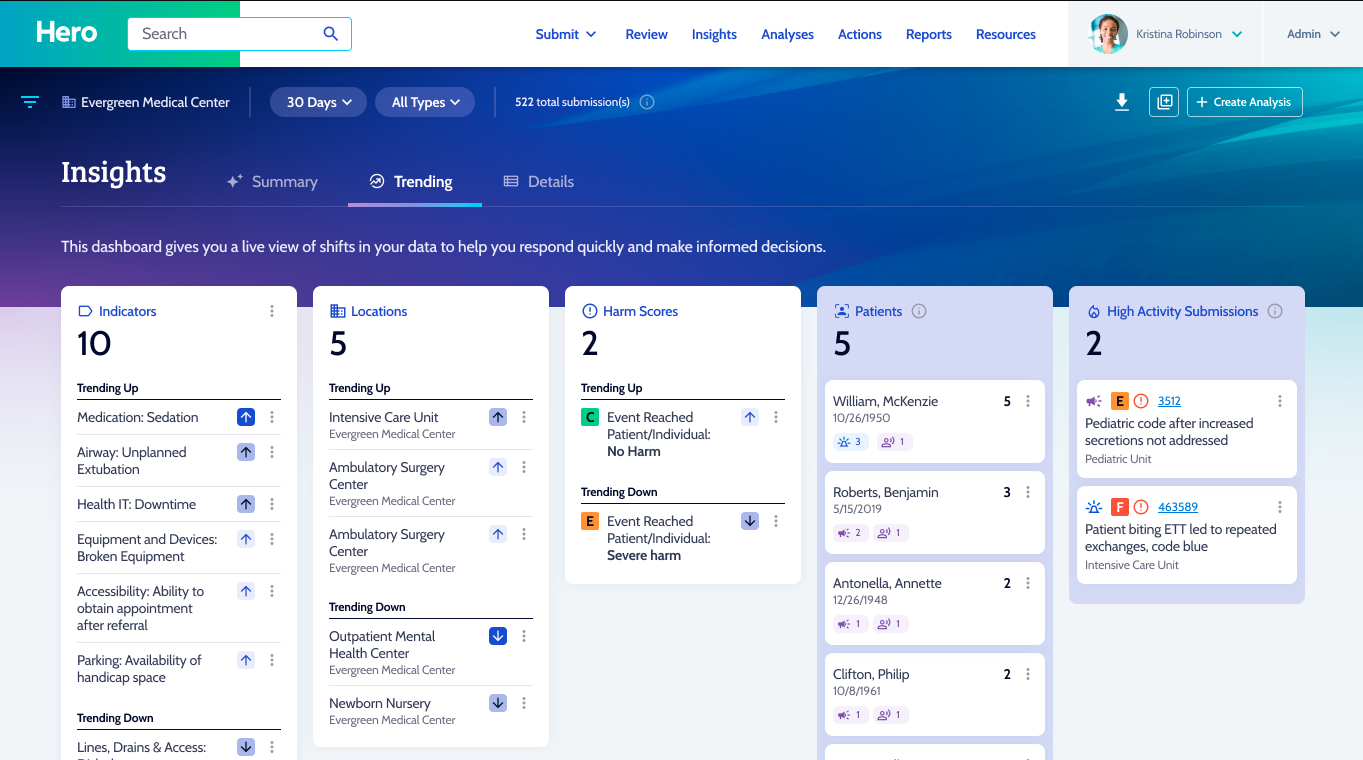Click trending up arrow for Medication: Sedation
1363x760 pixels.
pyautogui.click(x=246, y=417)
